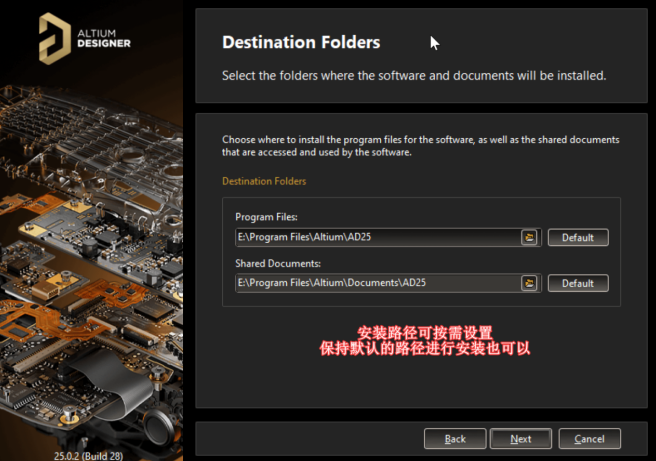Reset Program Files path with Default button
656x461 pixels.
coord(577,237)
